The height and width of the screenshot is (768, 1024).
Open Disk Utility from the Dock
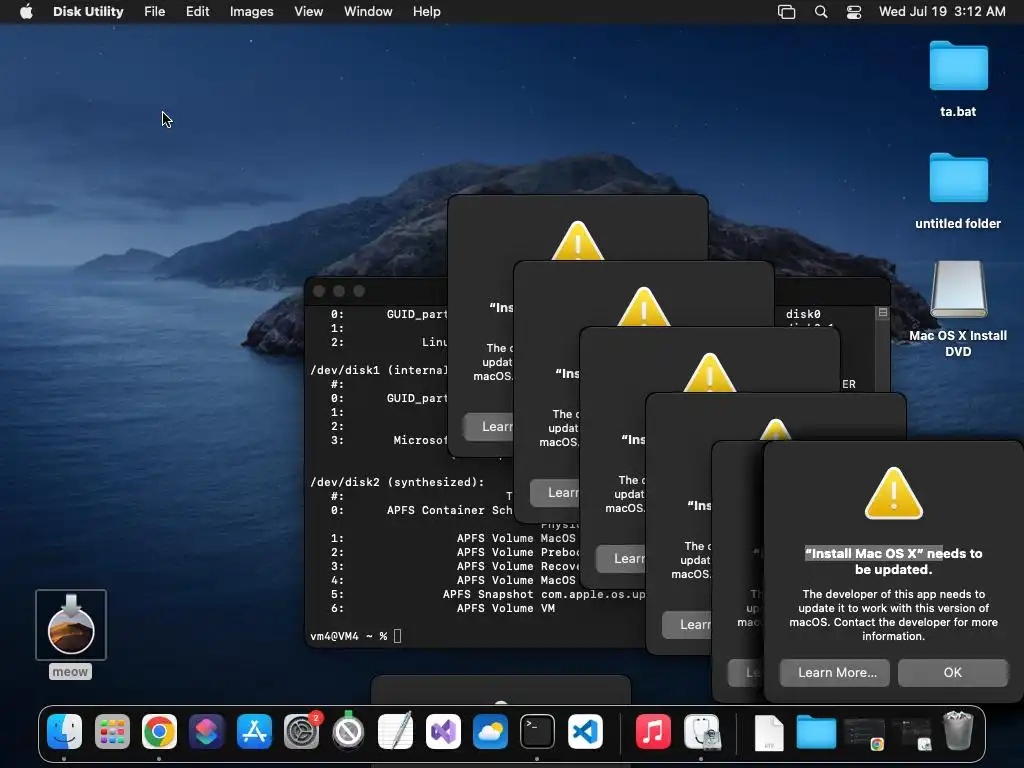[702, 731]
